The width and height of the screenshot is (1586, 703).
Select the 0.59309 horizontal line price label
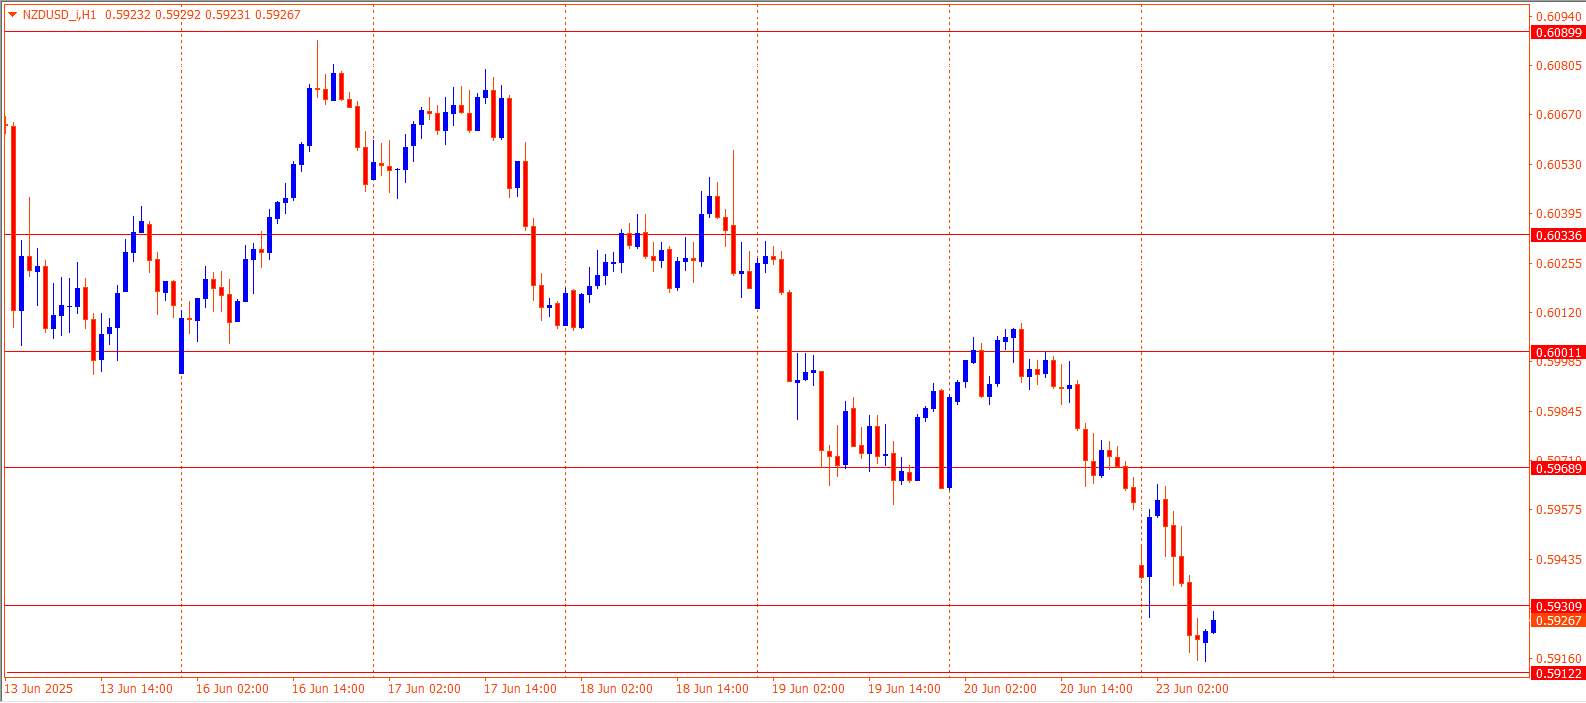coord(1558,606)
